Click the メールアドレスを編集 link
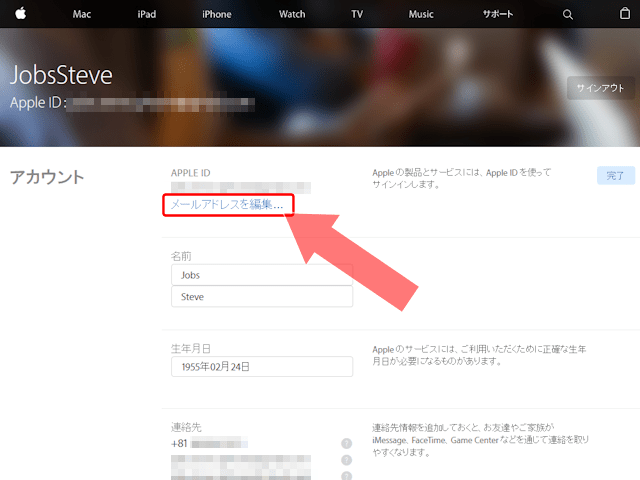640x480 pixels. (227, 204)
